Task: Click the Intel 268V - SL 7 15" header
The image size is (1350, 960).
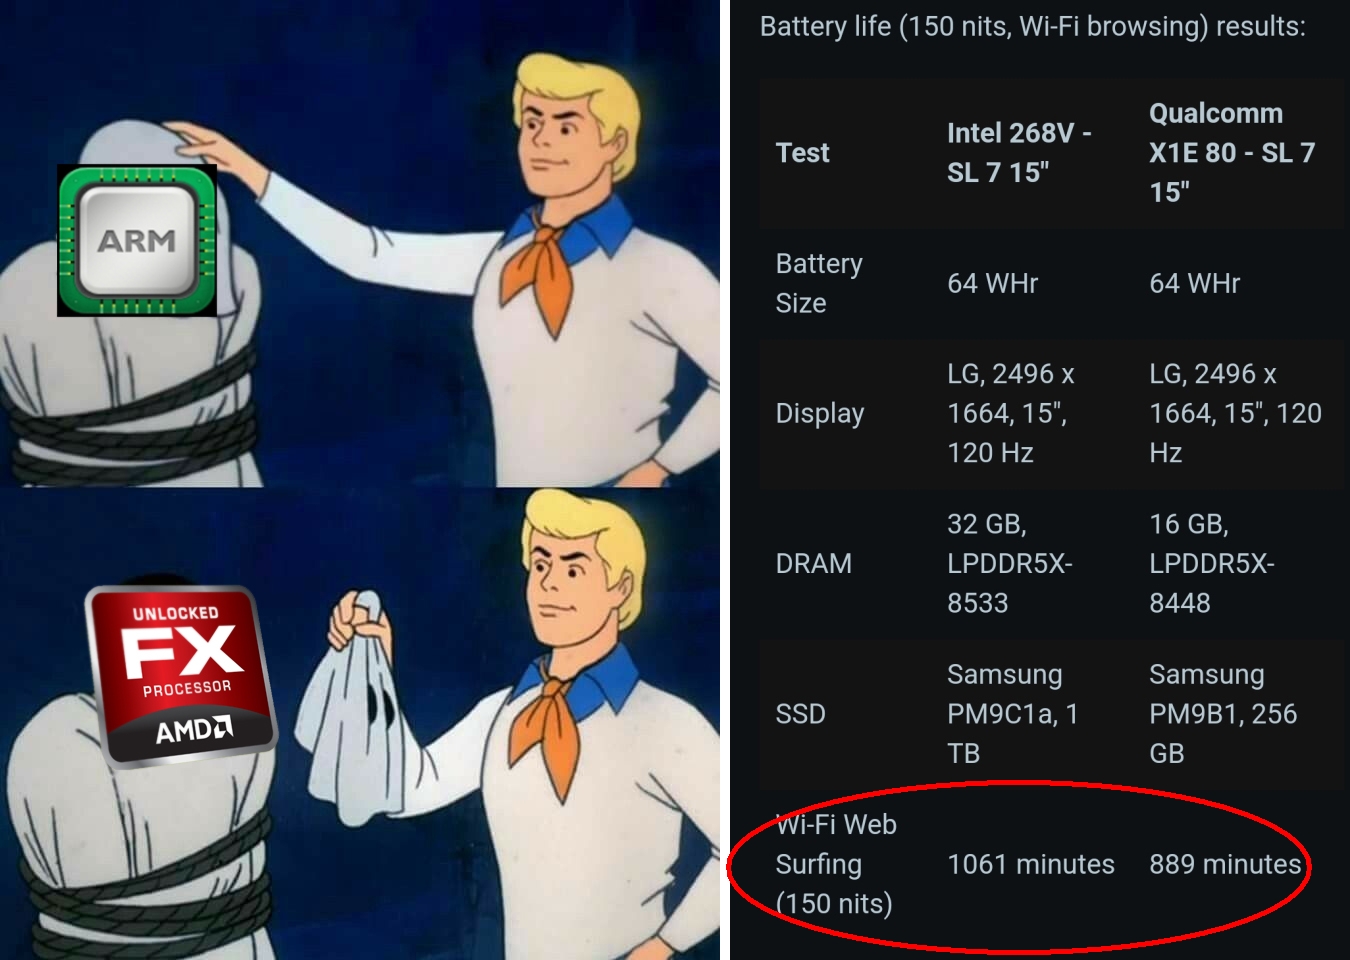Action: pyautogui.click(x=1019, y=153)
